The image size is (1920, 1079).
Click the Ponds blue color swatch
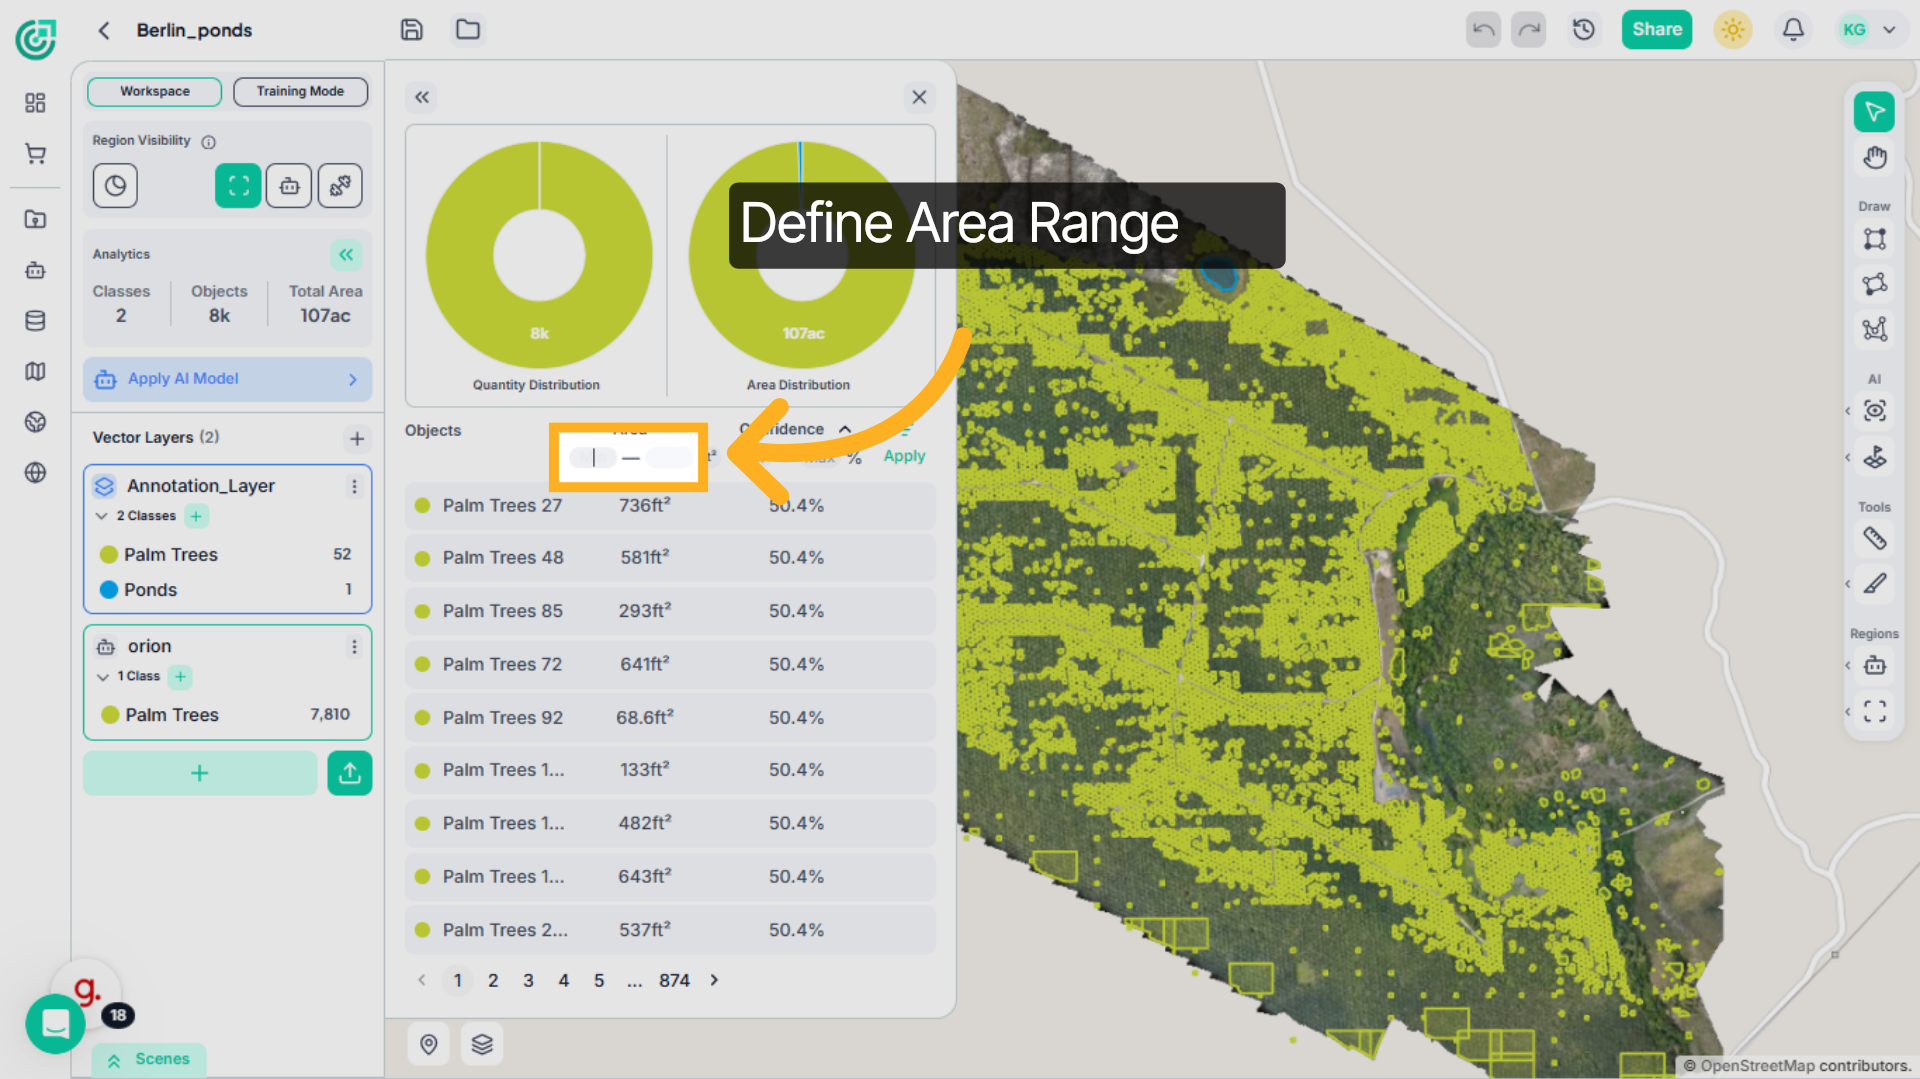109,590
